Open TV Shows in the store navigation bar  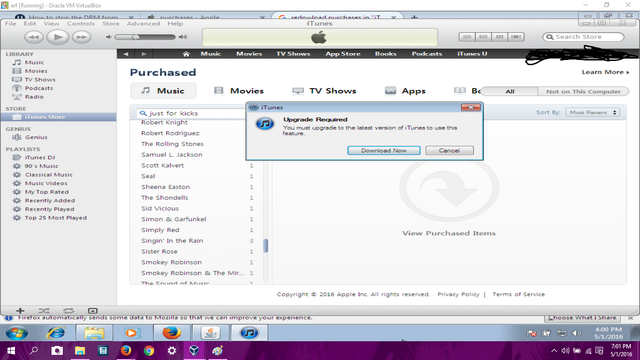[x=293, y=54]
